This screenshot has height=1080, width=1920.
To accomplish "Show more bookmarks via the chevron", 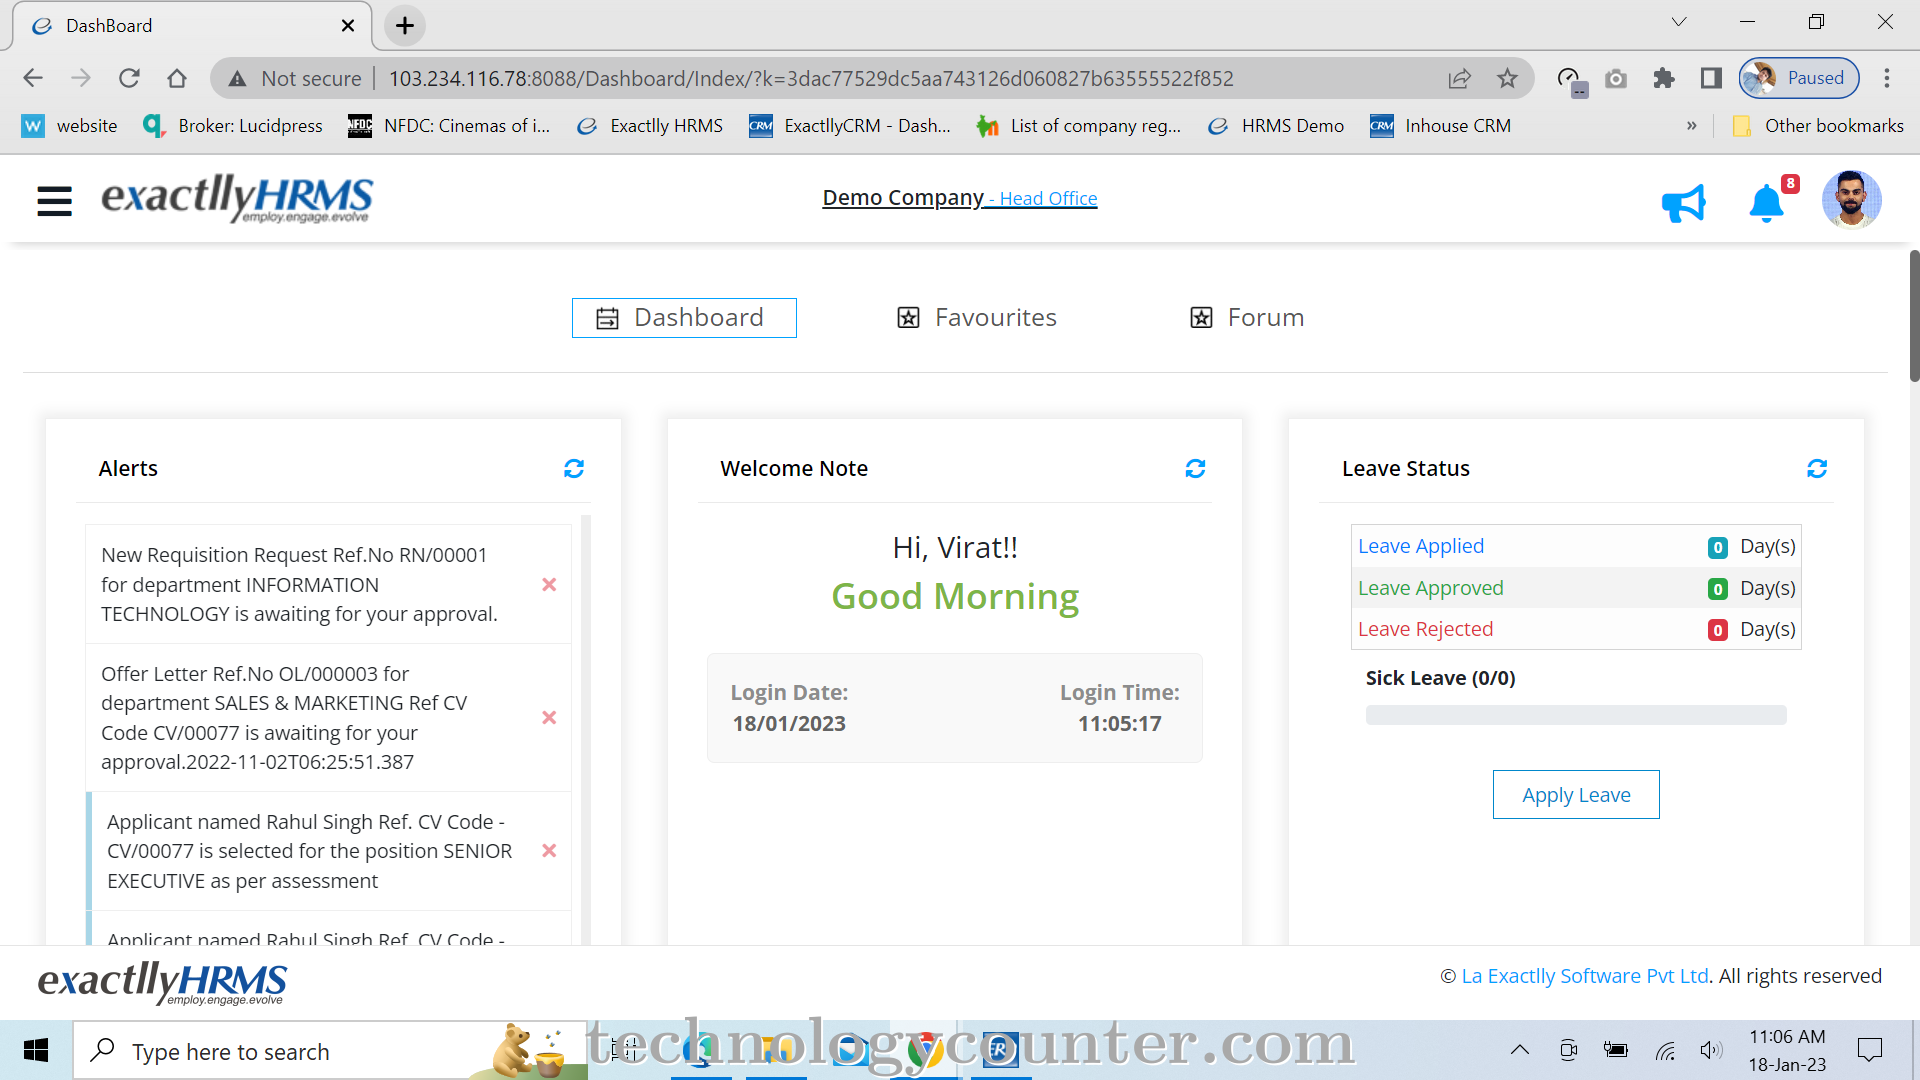I will pos(1692,126).
